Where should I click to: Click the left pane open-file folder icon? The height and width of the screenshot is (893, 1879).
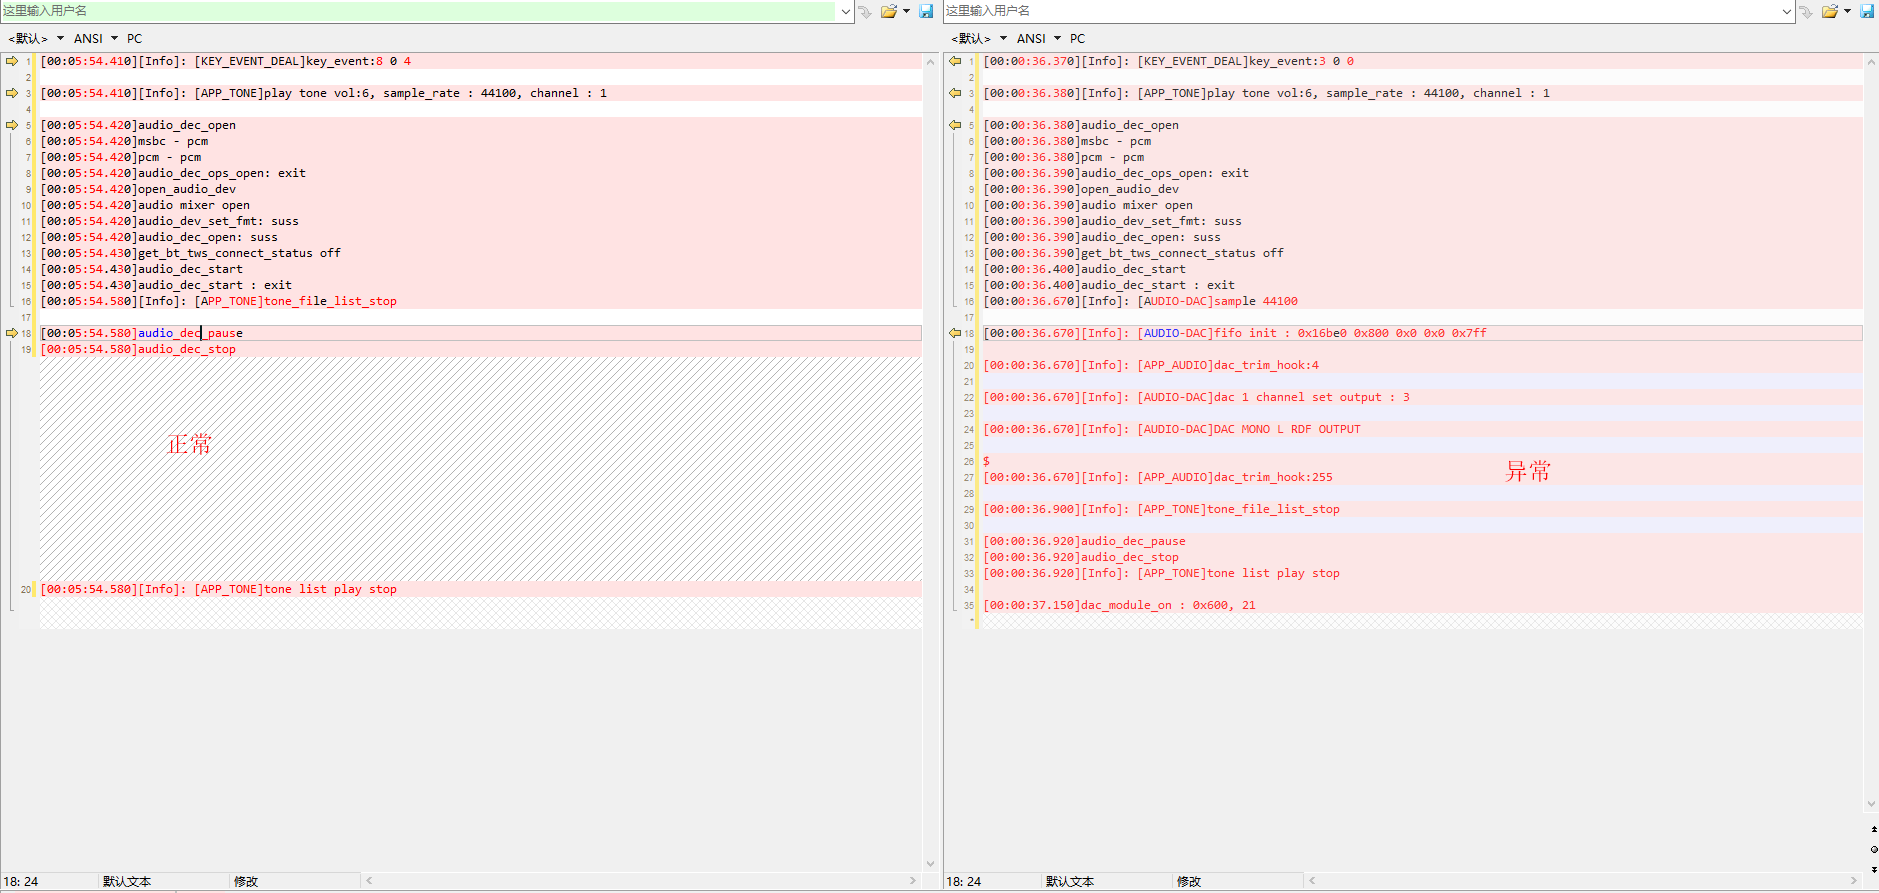pyautogui.click(x=888, y=11)
